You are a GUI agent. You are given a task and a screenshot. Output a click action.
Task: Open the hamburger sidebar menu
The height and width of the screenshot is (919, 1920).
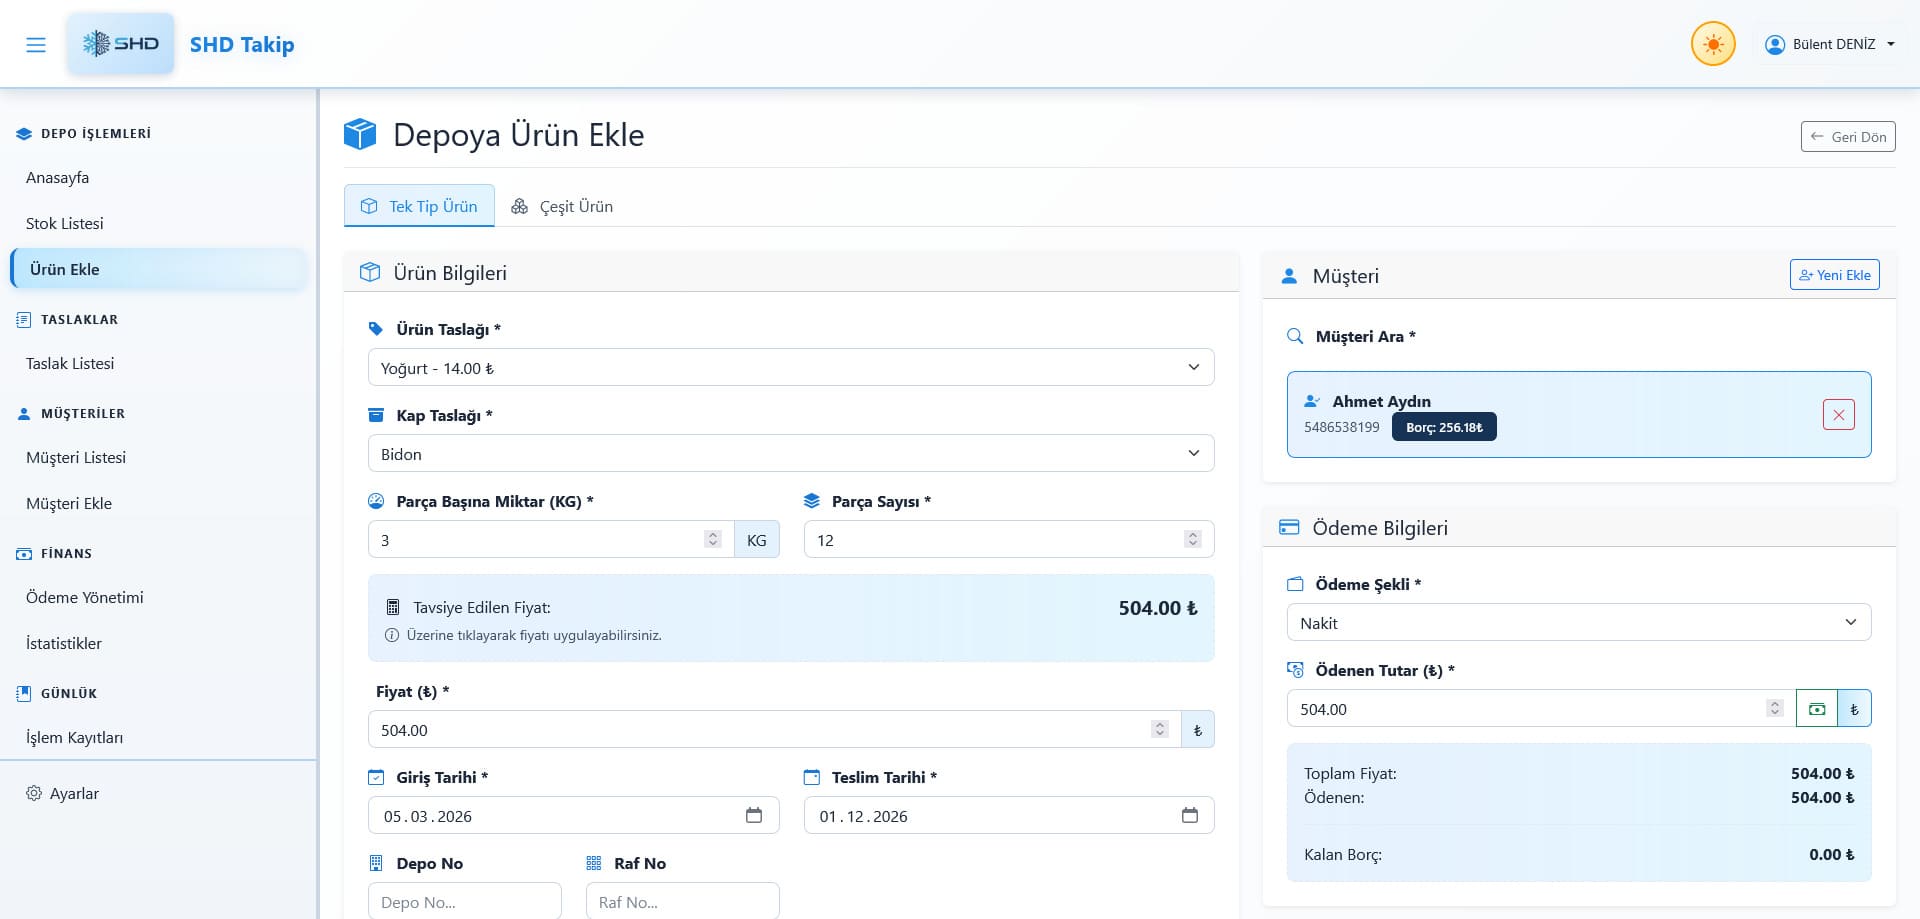(x=36, y=45)
